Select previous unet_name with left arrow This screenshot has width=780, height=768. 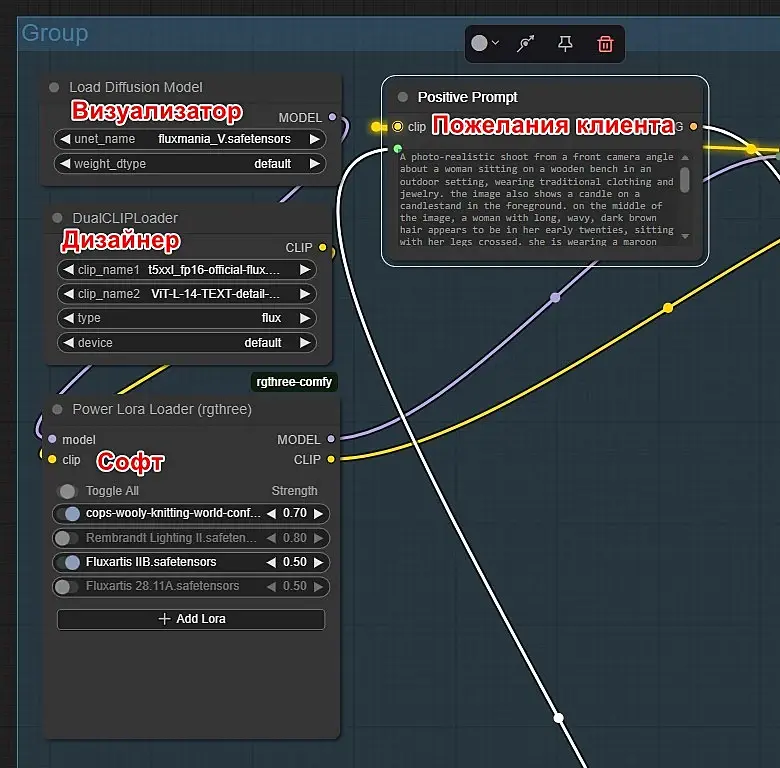(65, 139)
